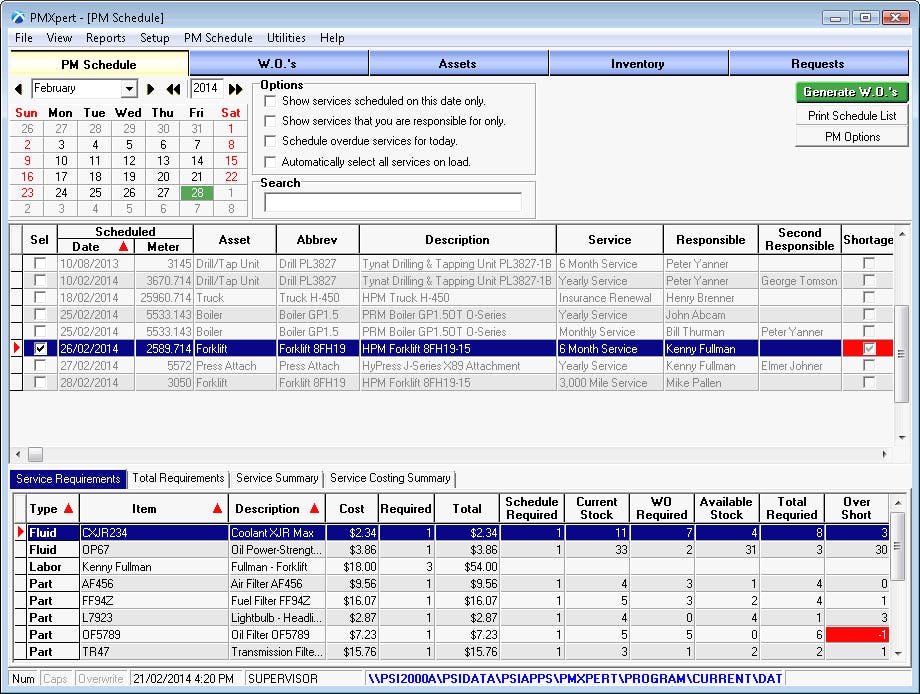Open the Service Summary tab

[x=277, y=478]
